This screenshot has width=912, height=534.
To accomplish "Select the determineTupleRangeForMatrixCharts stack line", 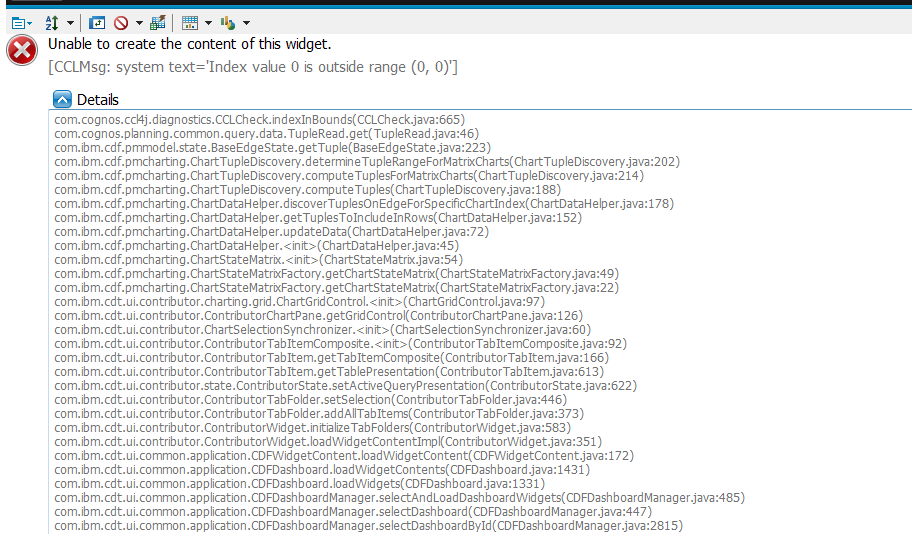I will [367, 162].
